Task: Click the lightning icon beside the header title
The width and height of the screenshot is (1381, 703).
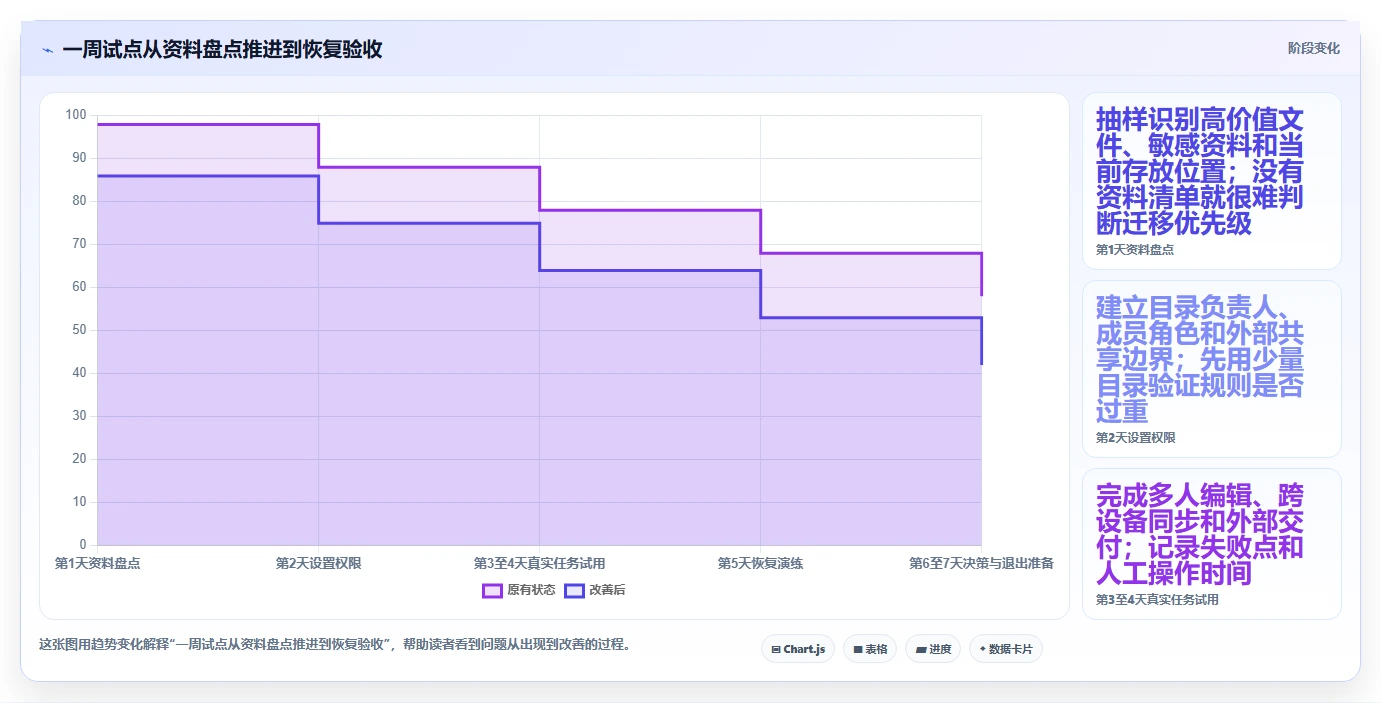Action: click(47, 50)
